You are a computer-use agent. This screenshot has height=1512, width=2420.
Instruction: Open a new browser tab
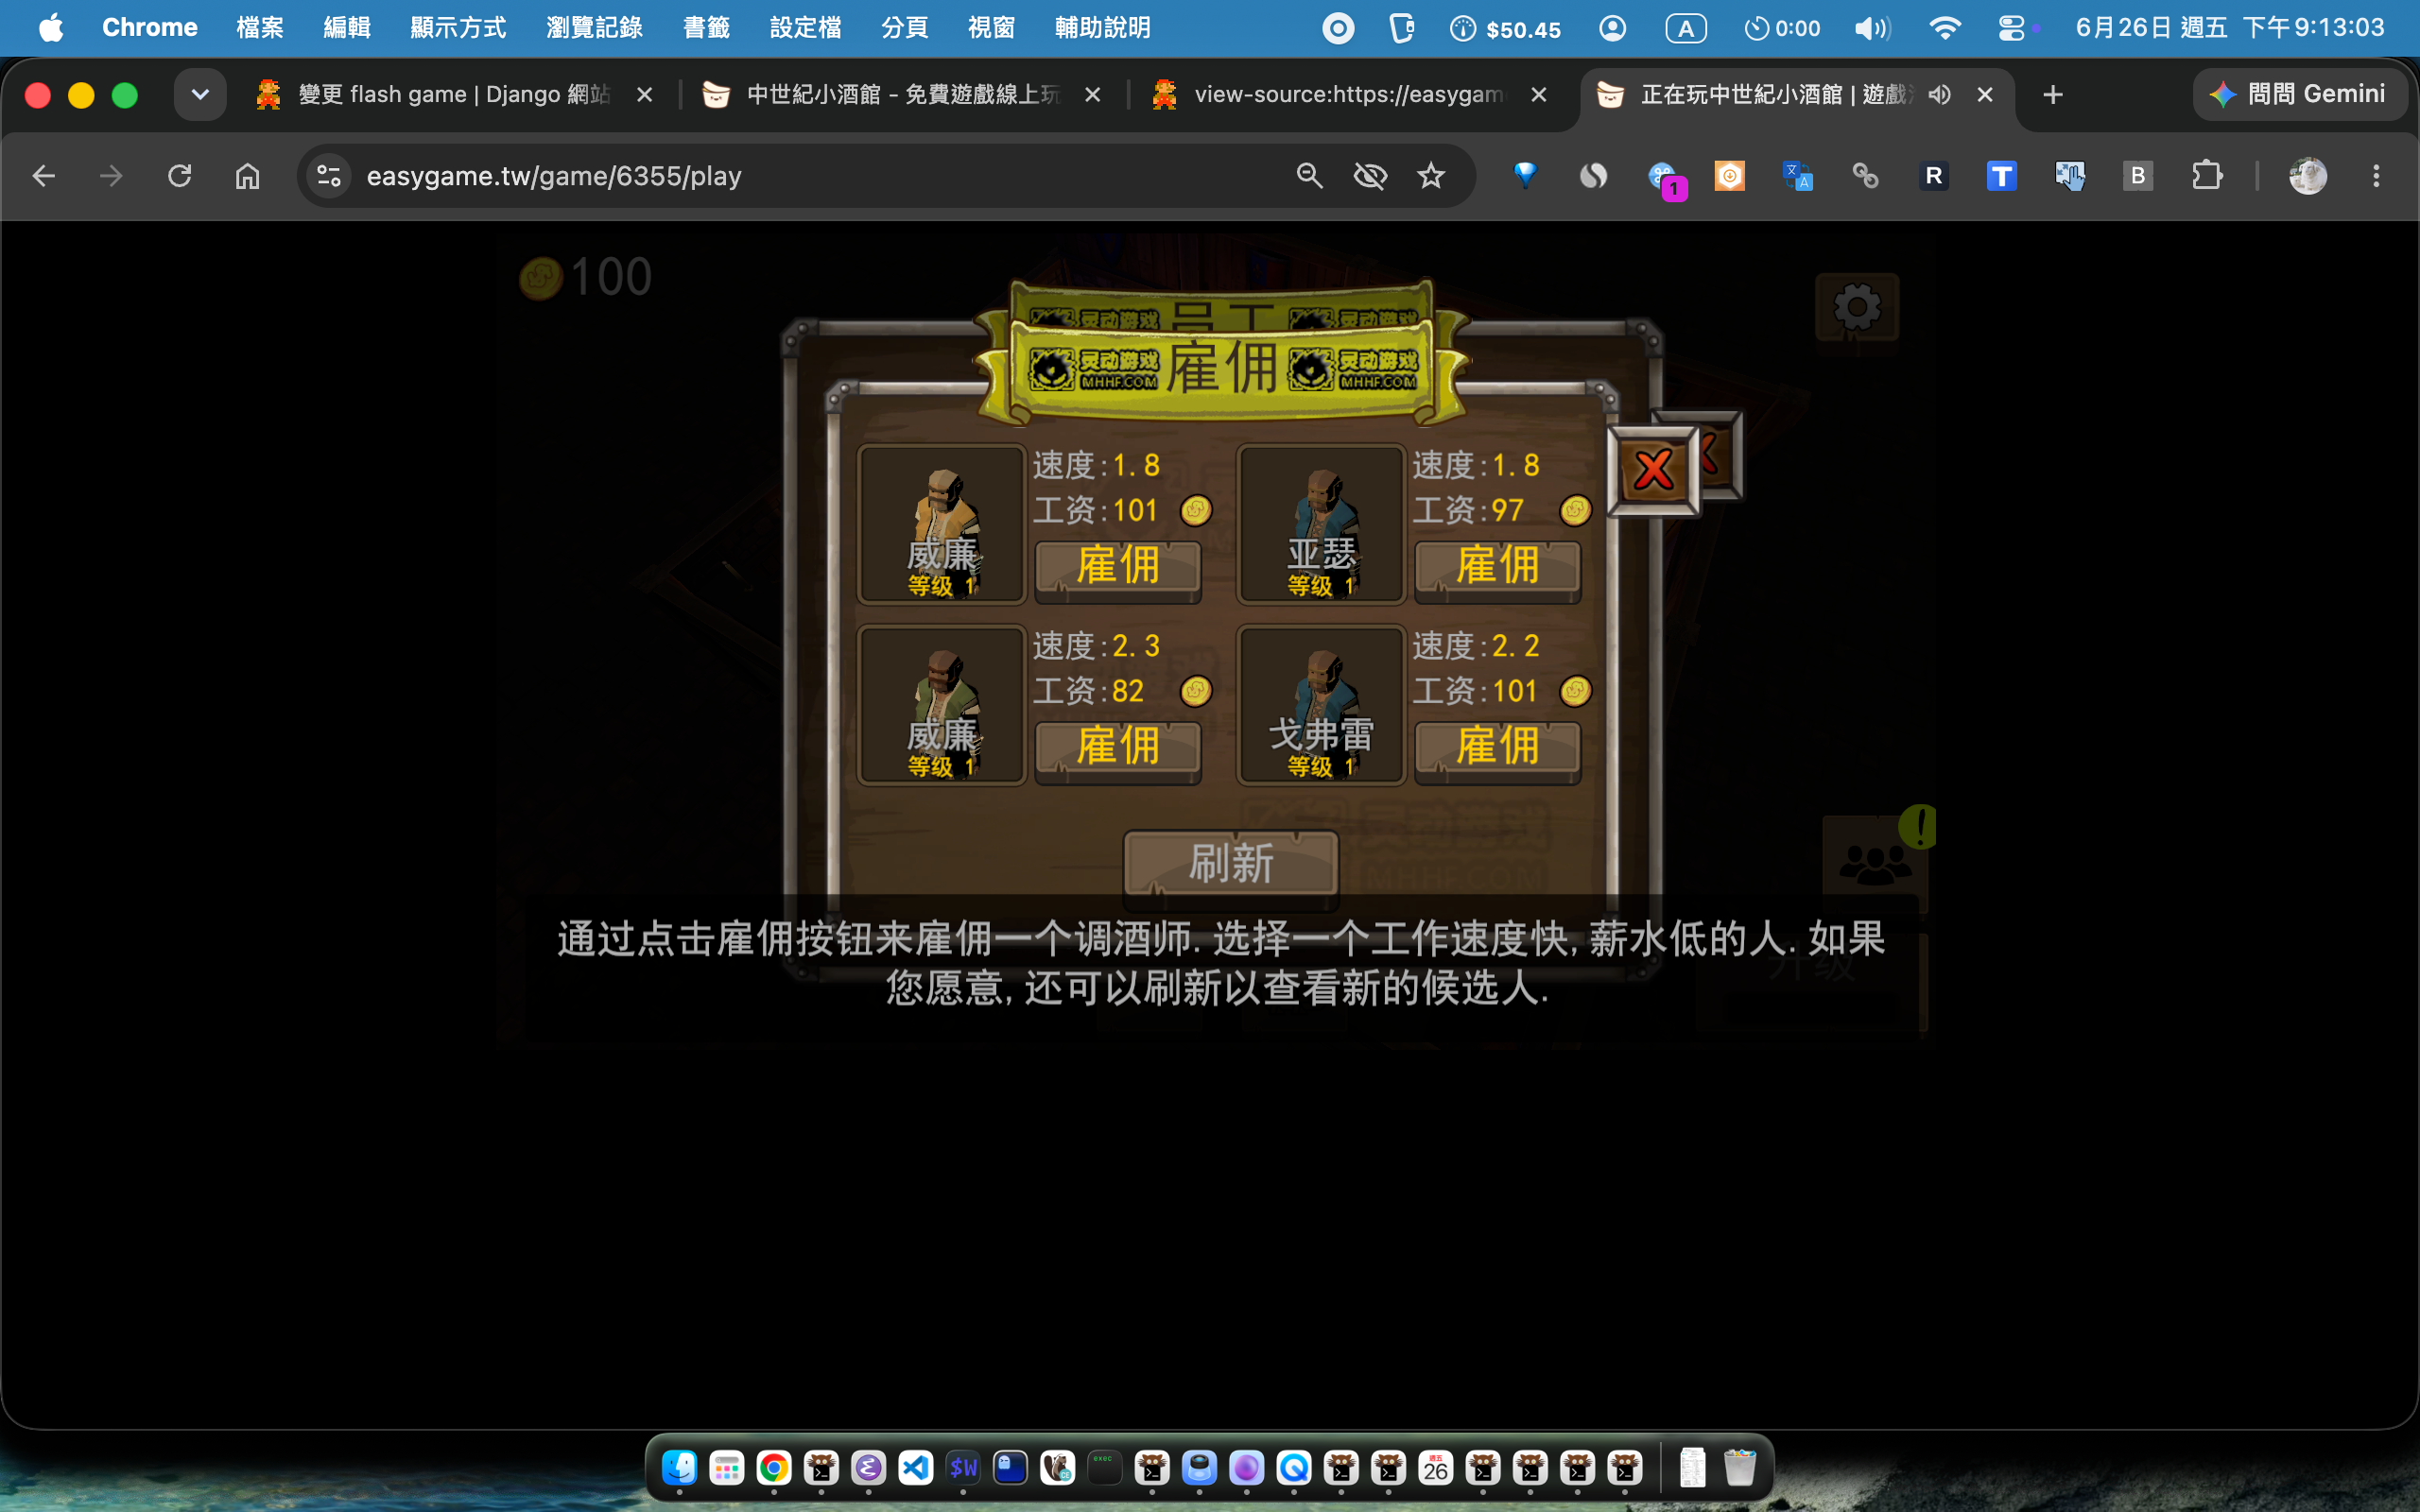coord(2053,94)
